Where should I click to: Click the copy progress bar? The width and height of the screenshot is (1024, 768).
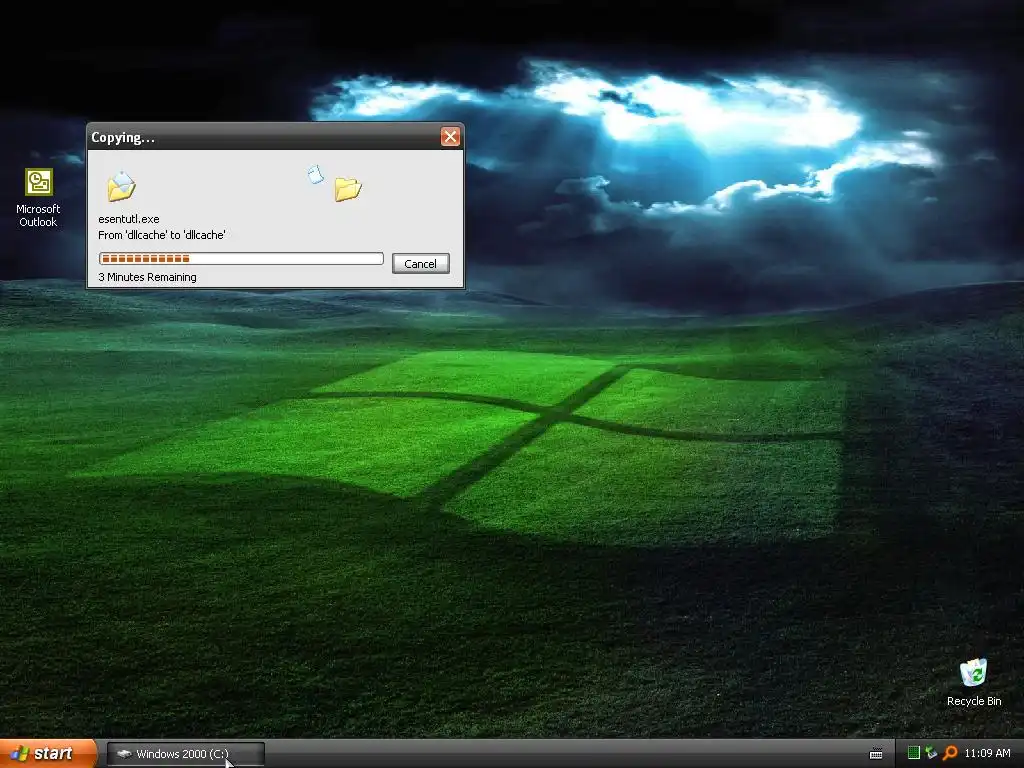click(x=241, y=259)
